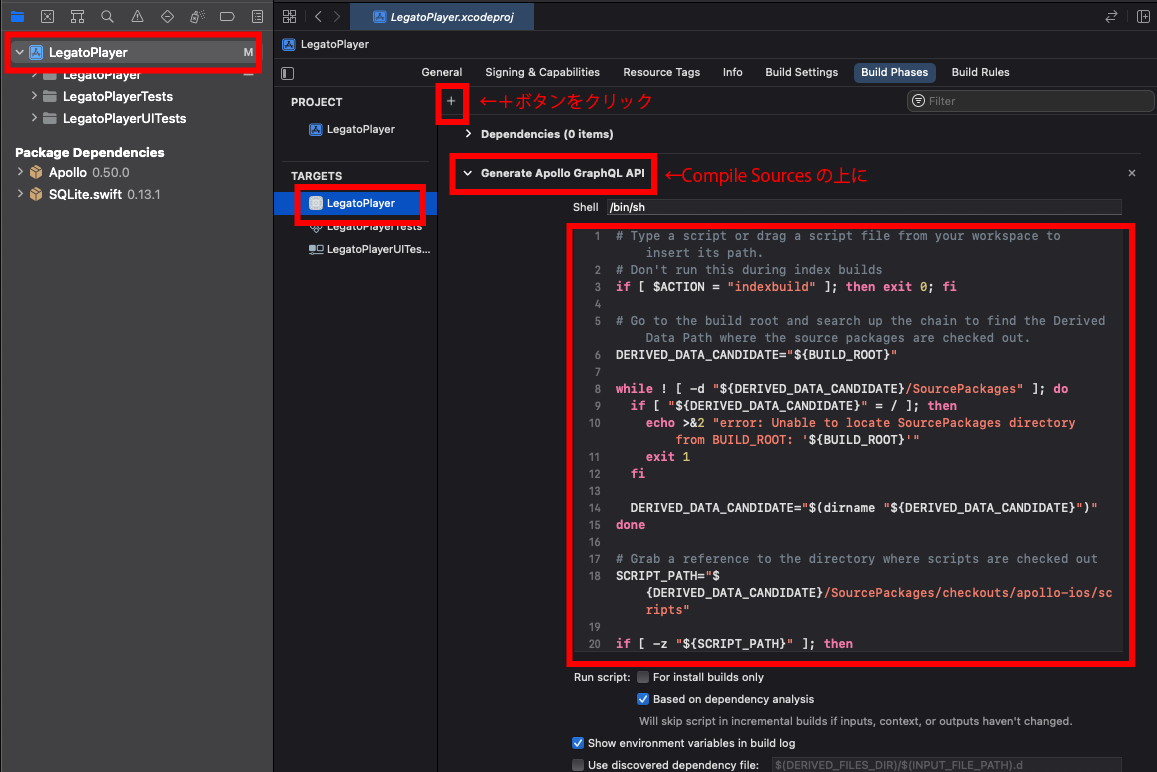Go forward with the right chevron
This screenshot has width=1157, height=772.
337,16
